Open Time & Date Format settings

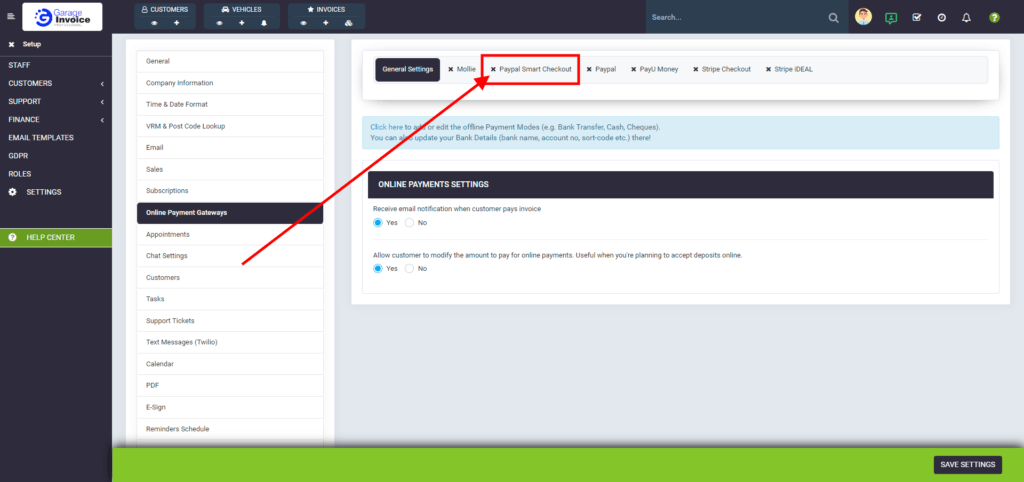tap(230, 104)
